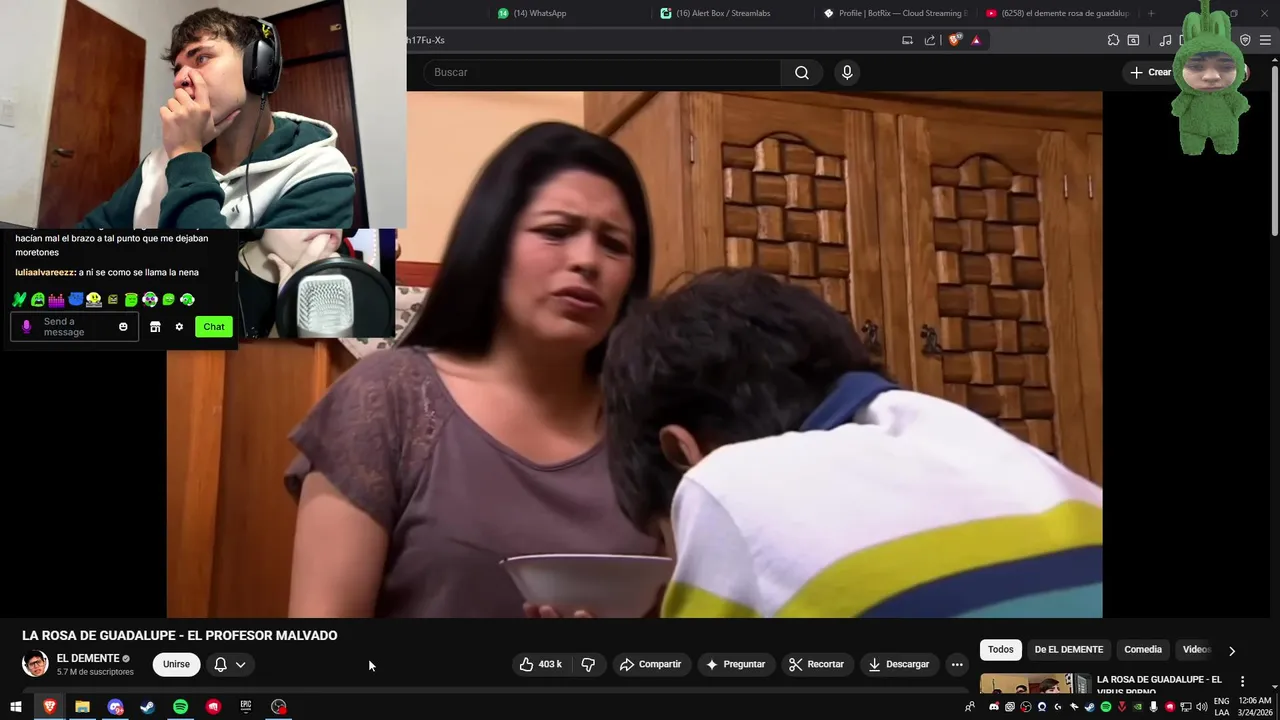Open Epic Games Launcher taskbar icon

(245, 707)
